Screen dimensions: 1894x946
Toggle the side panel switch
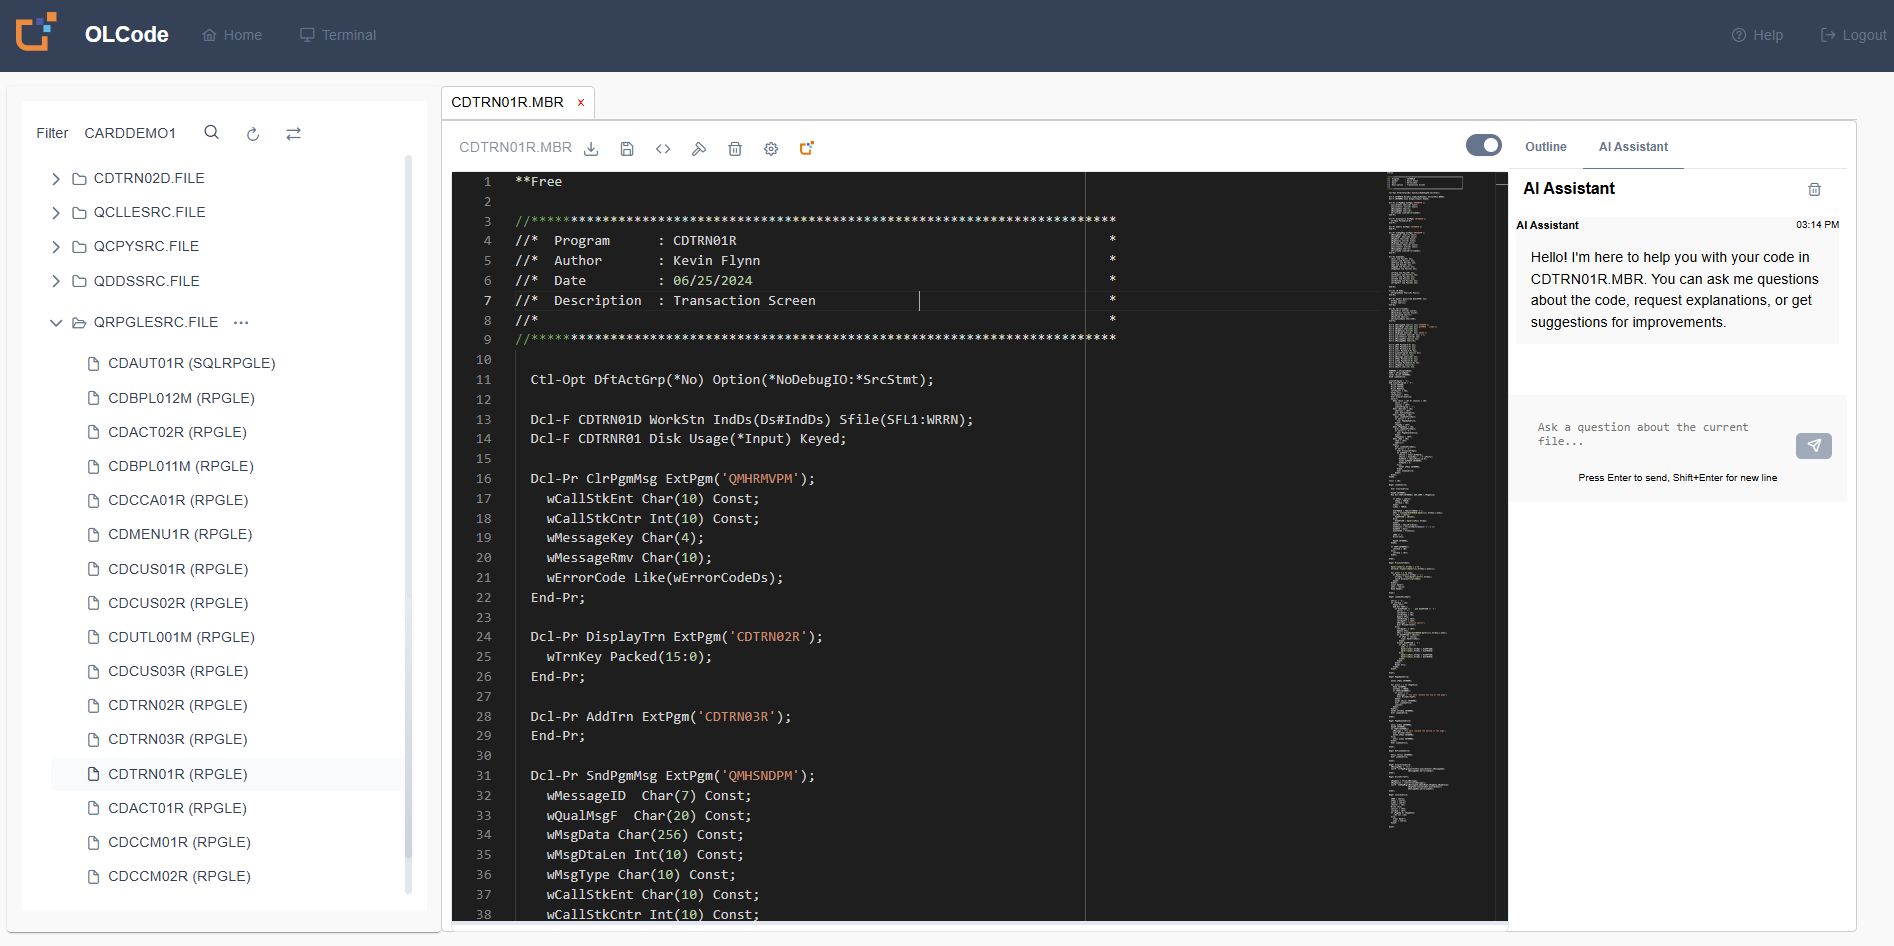pos(1484,145)
